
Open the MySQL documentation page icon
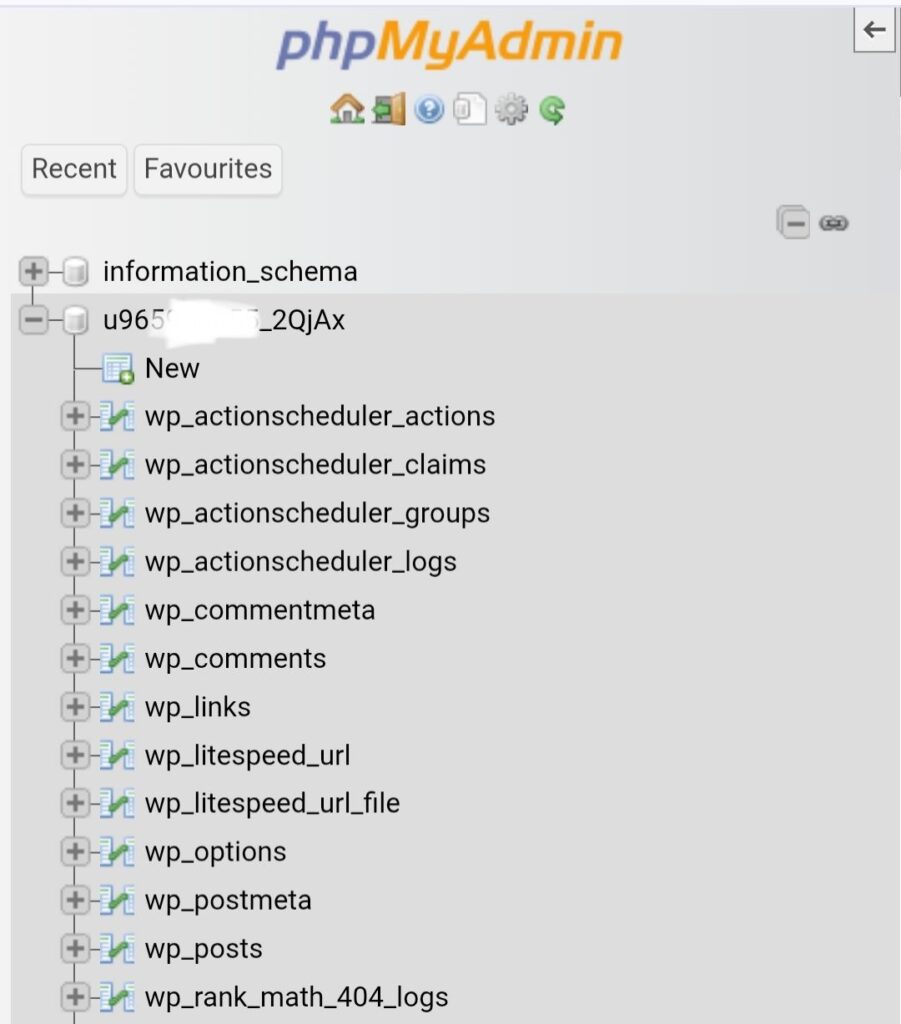(x=469, y=109)
